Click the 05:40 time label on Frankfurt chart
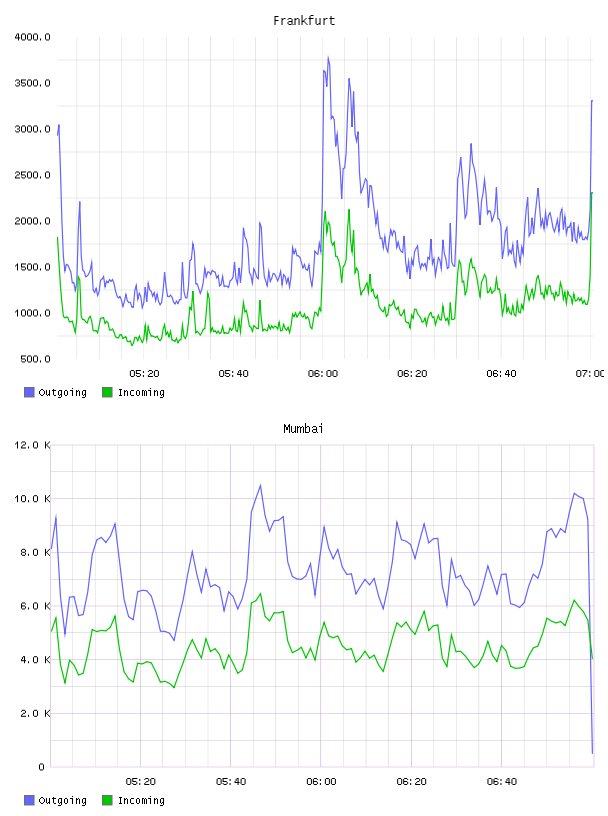The width and height of the screenshot is (608, 816). [x=233, y=374]
